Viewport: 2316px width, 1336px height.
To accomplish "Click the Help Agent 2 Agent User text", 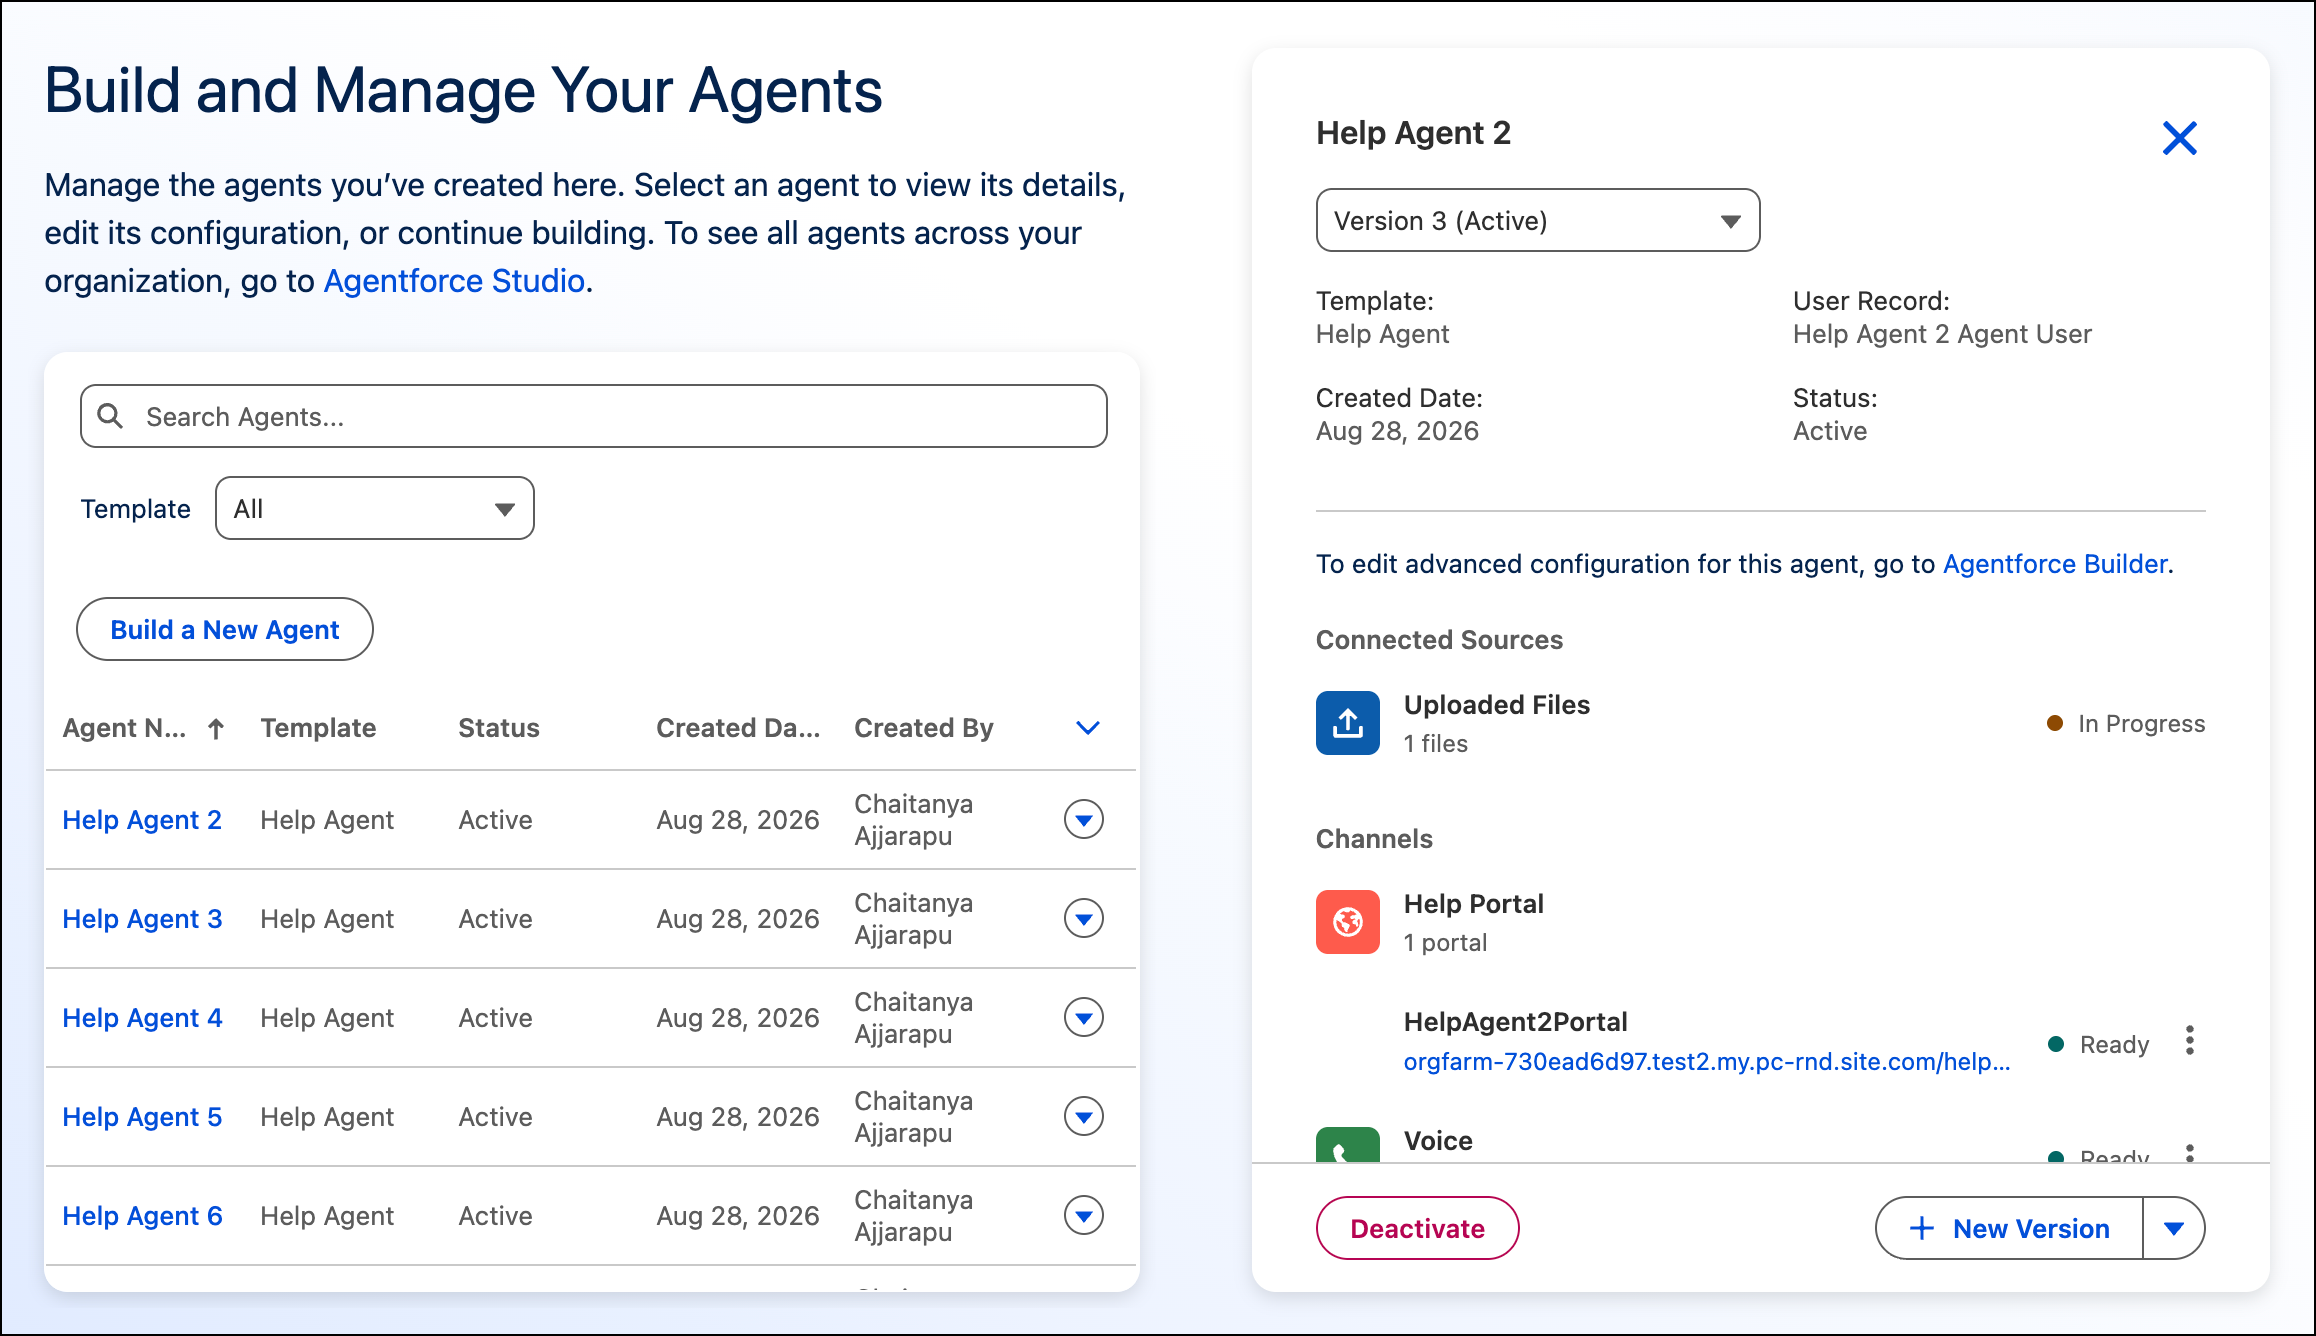I will [x=1942, y=334].
